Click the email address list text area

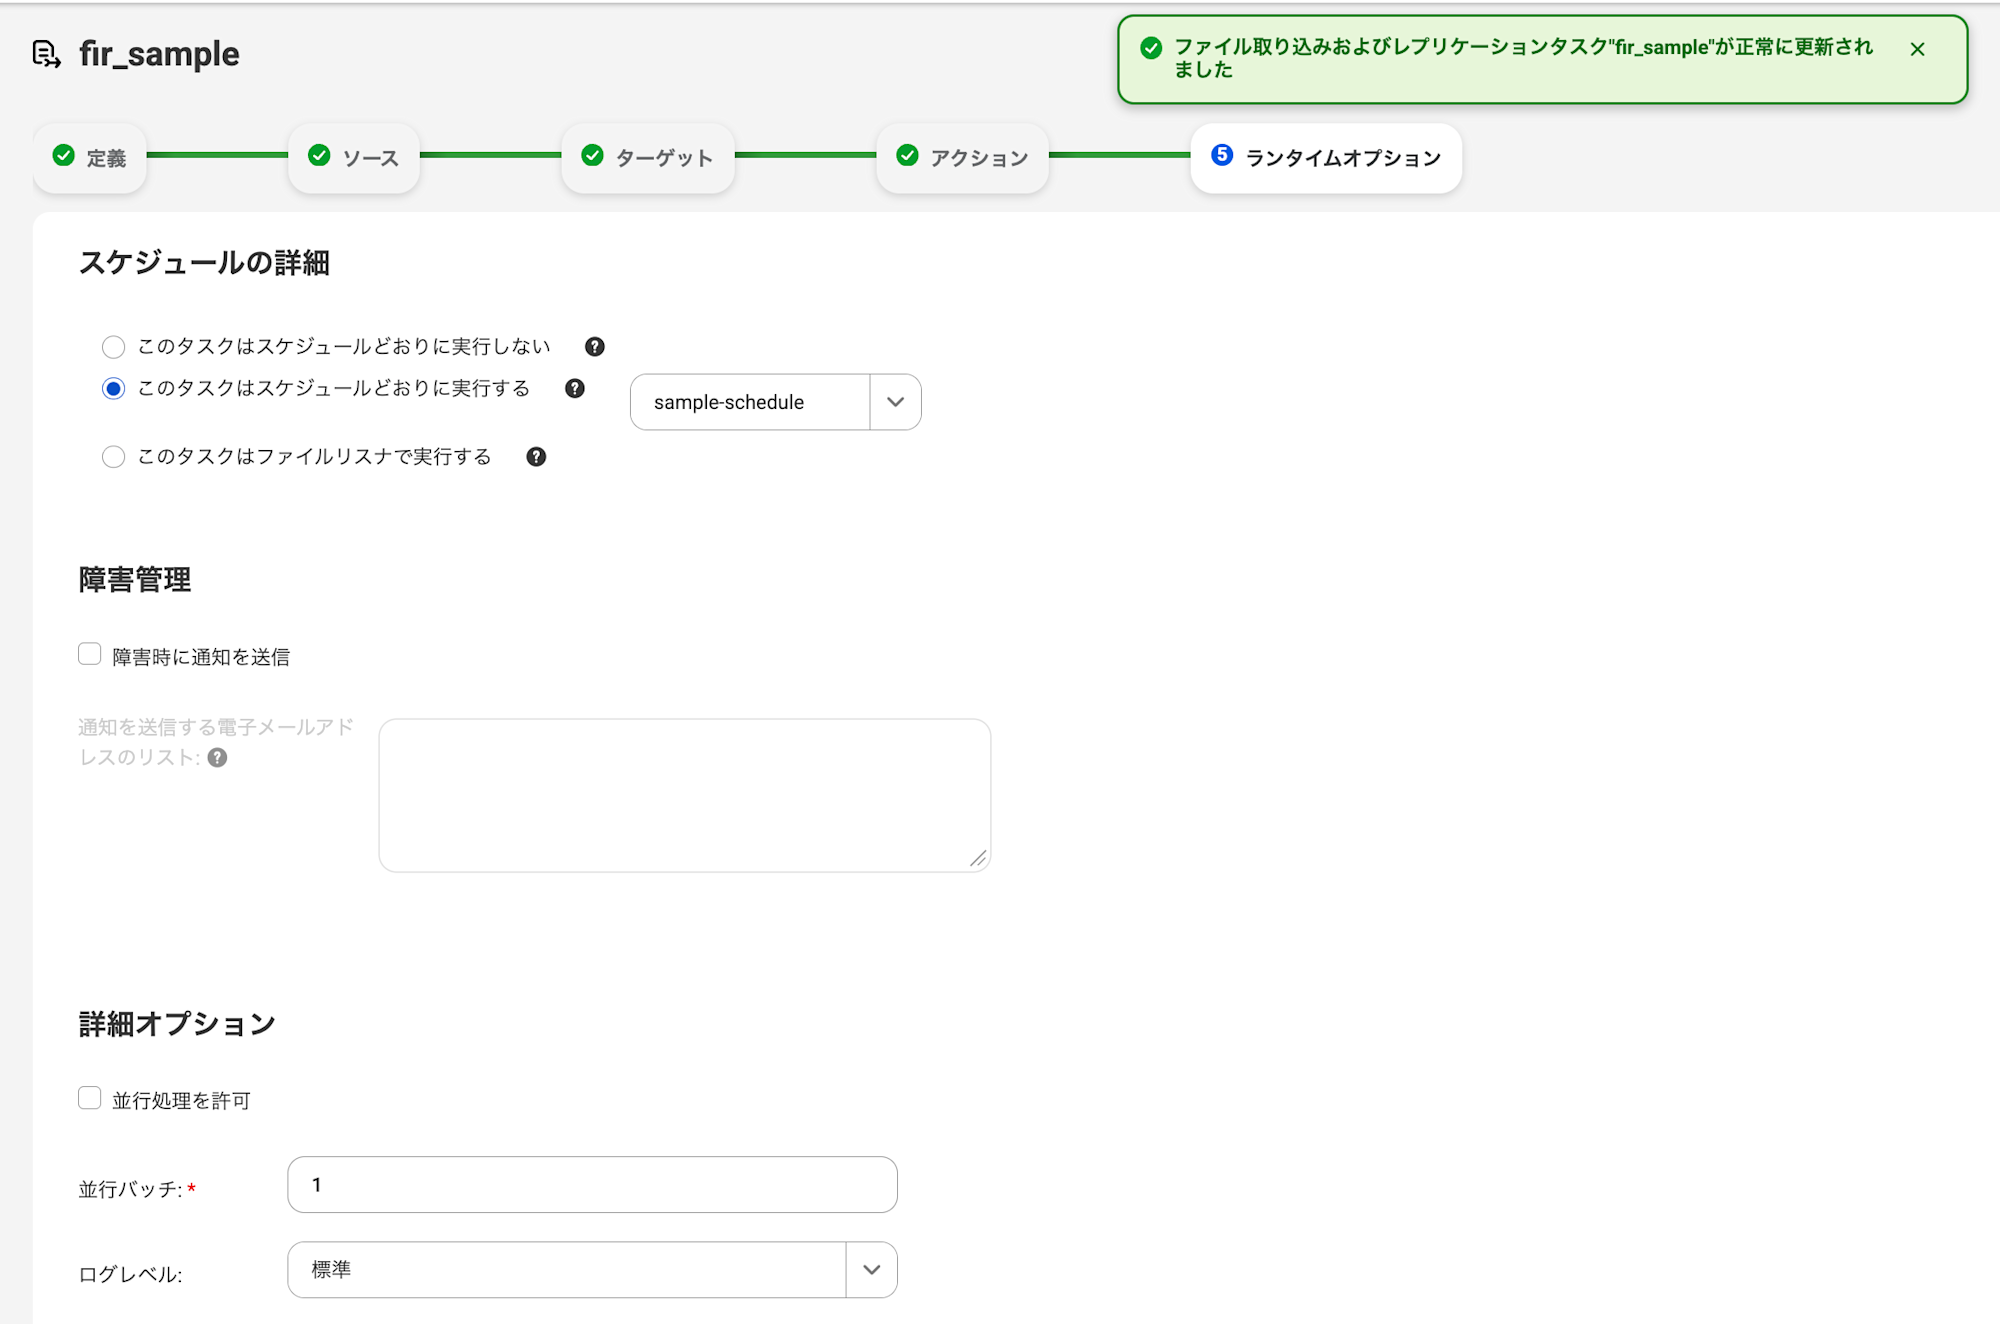pyautogui.click(x=684, y=795)
